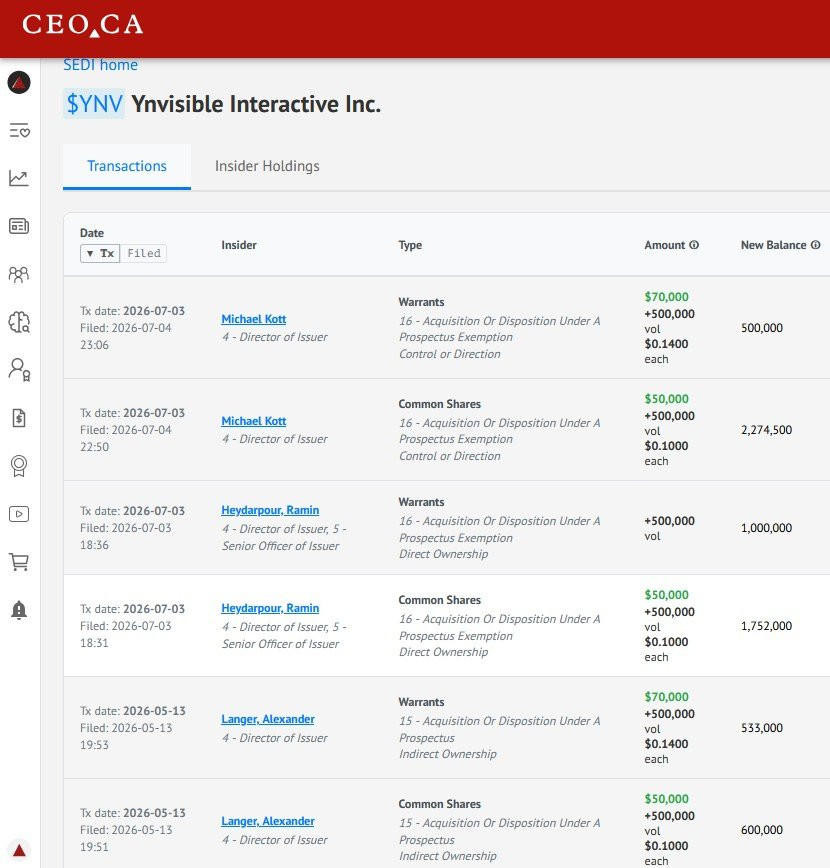Open the insider person badge sidebar icon
The image size is (830, 868).
[x=19, y=369]
